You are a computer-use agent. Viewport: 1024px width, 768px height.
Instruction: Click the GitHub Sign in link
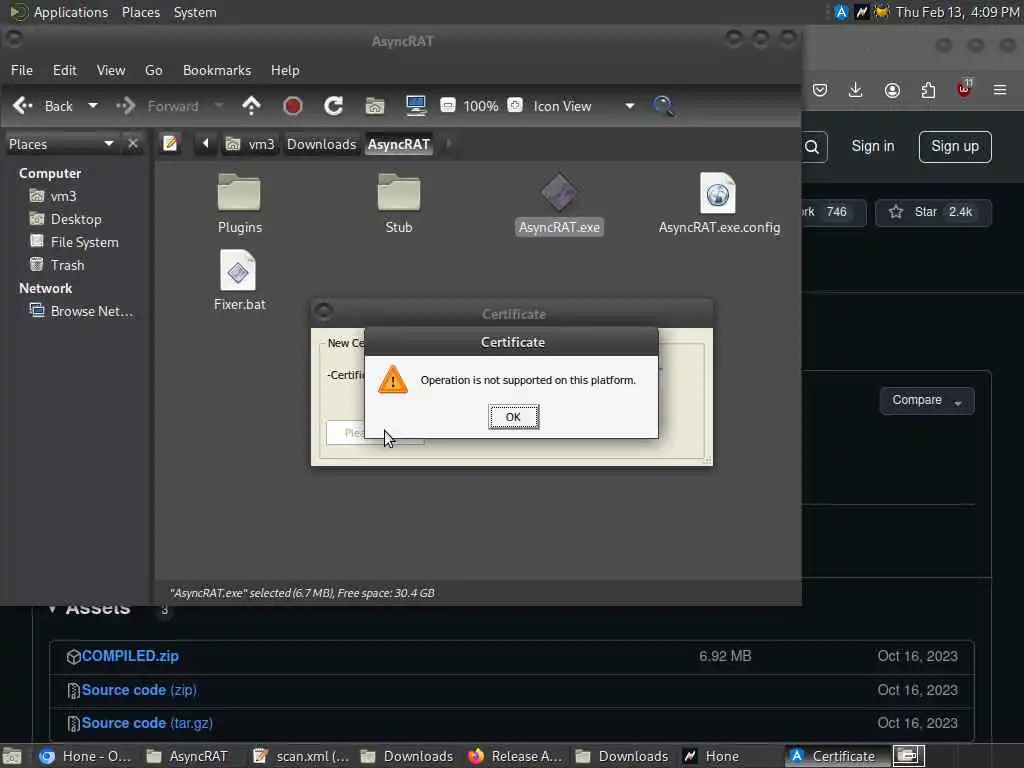coord(872,146)
